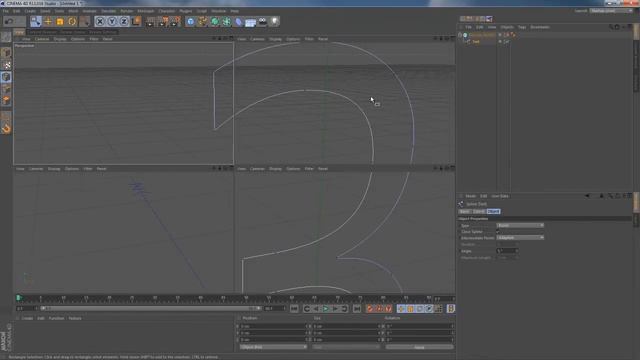Image resolution: width=640 pixels, height=360 pixels.
Task: Switch to the Coord attributes tab
Action: pos(478,211)
